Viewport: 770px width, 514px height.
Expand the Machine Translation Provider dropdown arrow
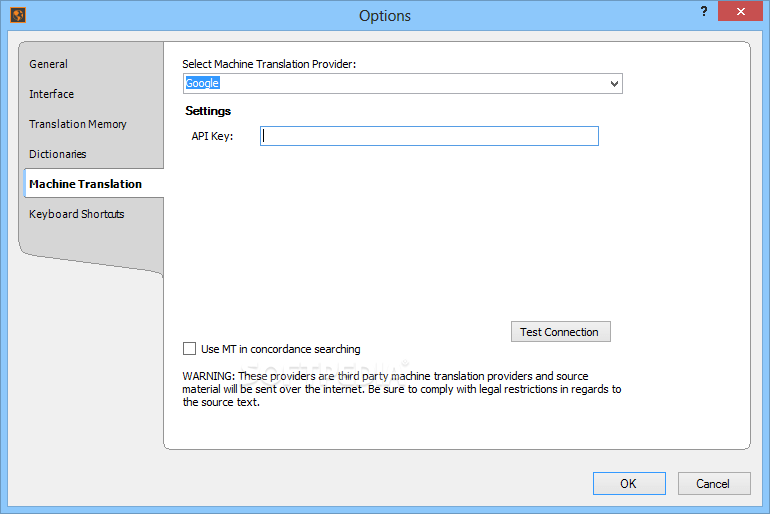[x=614, y=84]
